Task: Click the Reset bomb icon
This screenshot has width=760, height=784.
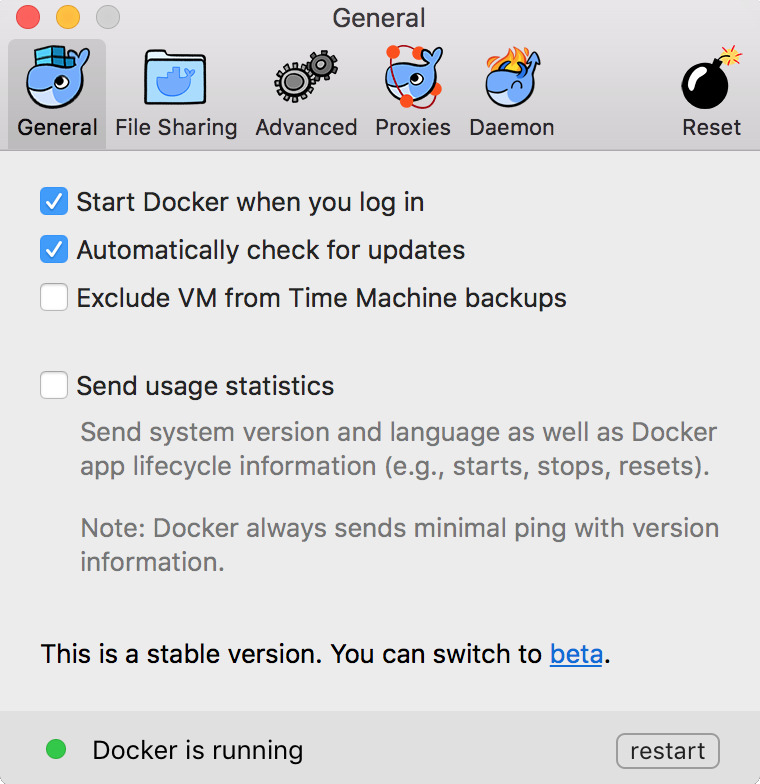Action: click(x=711, y=77)
